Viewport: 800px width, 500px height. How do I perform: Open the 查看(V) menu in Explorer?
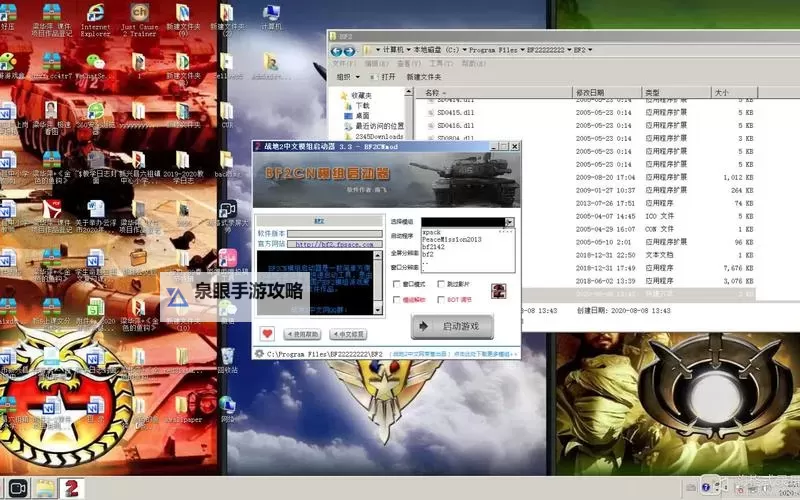409,63
